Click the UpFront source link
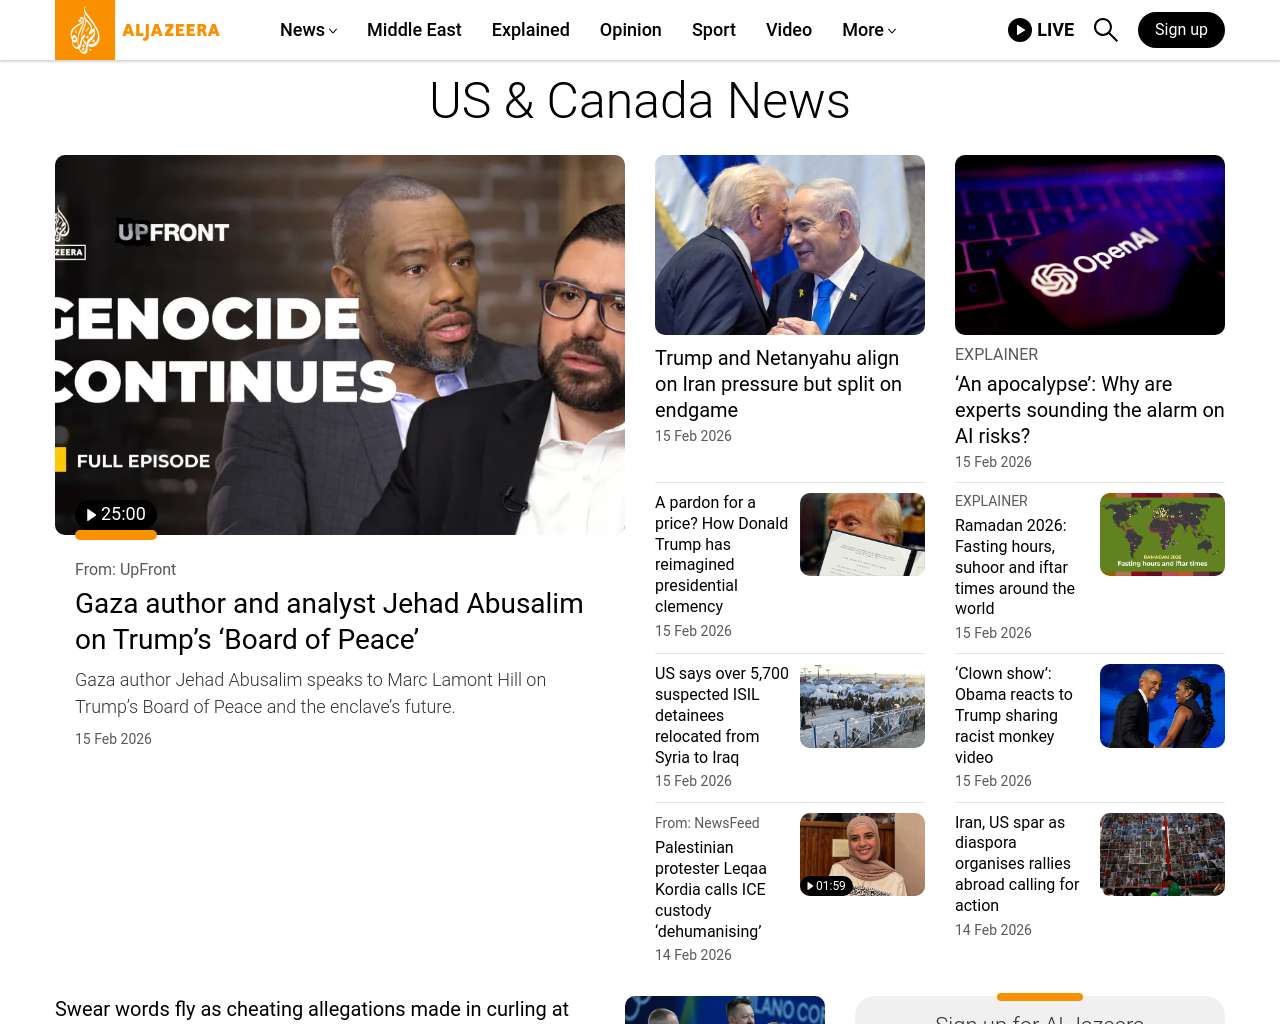The height and width of the screenshot is (1024, 1280). coord(147,569)
